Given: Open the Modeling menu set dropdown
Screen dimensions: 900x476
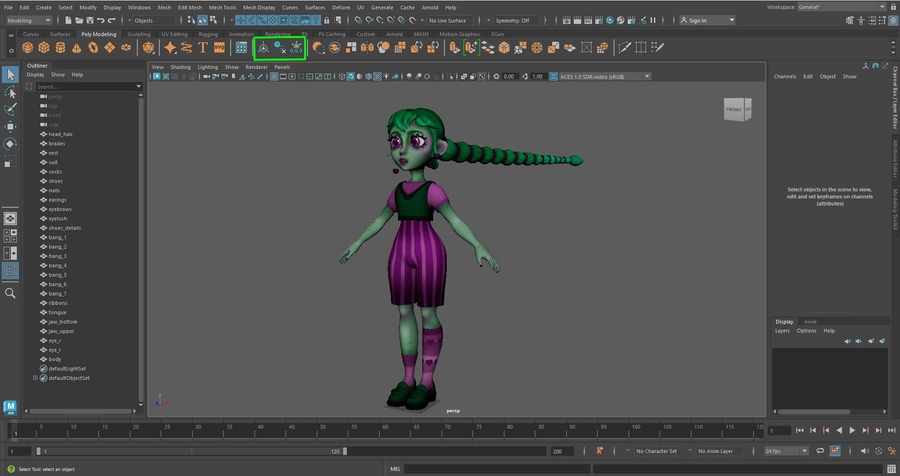Looking at the screenshot, I should pyautogui.click(x=31, y=20).
